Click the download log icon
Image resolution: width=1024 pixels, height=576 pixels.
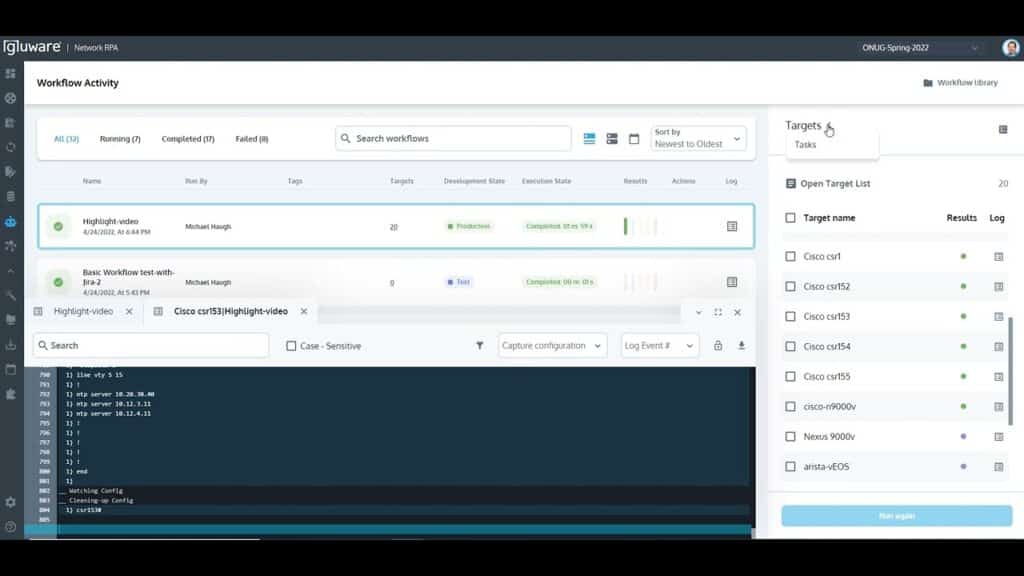tap(738, 344)
